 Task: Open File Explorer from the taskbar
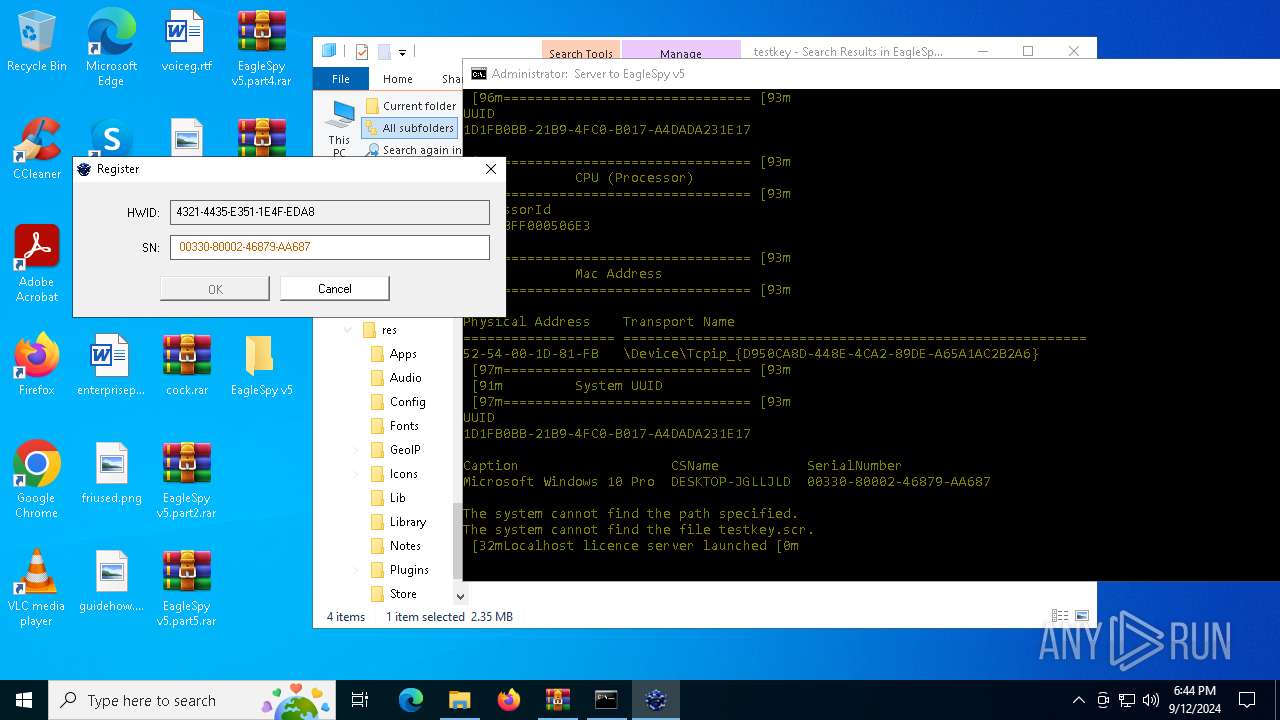click(x=459, y=700)
